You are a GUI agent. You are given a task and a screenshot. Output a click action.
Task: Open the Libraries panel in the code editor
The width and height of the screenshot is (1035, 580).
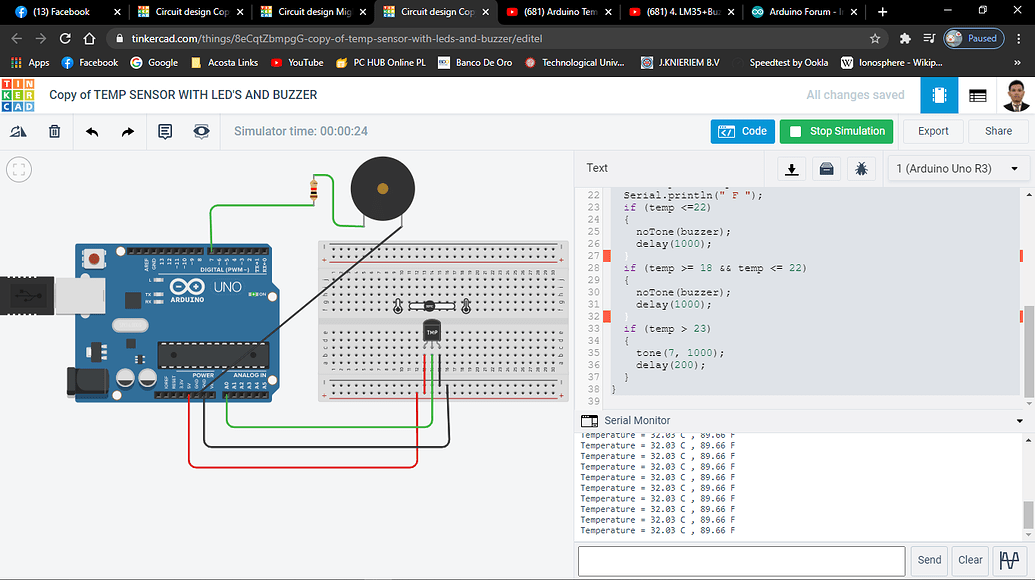826,169
